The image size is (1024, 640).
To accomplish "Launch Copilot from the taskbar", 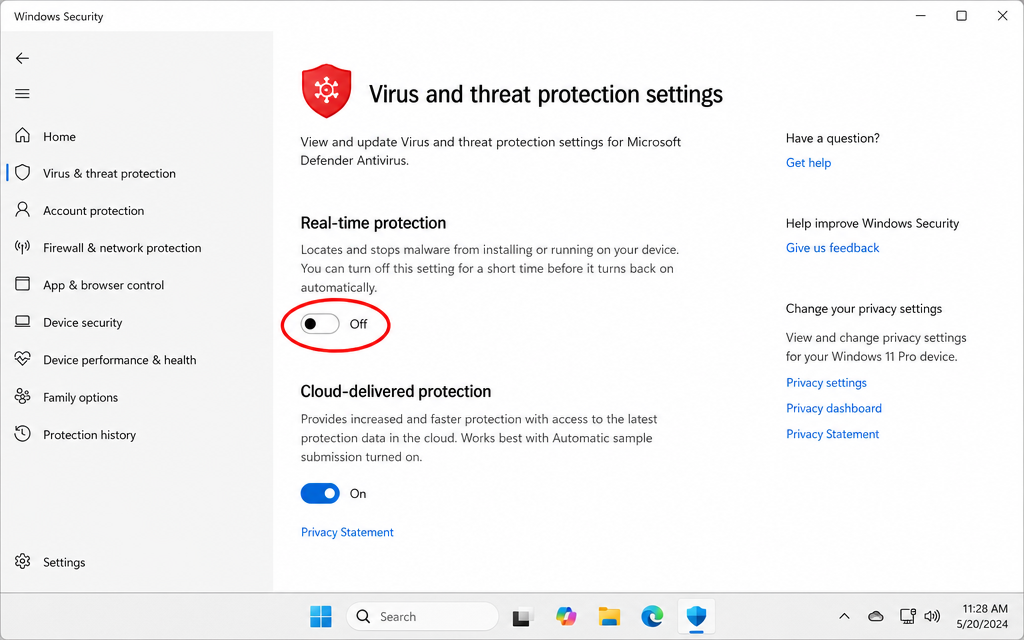I will pyautogui.click(x=566, y=616).
